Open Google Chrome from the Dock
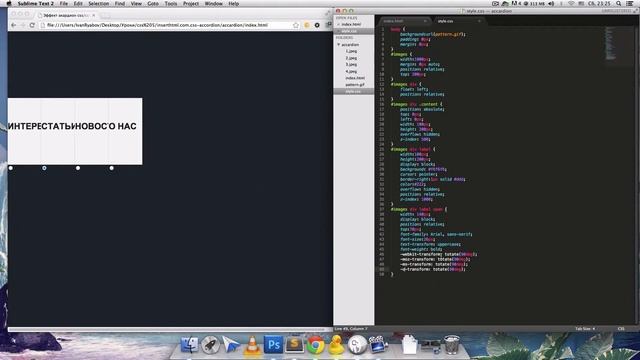Image resolution: width=640 pixels, height=360 pixels. [x=316, y=345]
